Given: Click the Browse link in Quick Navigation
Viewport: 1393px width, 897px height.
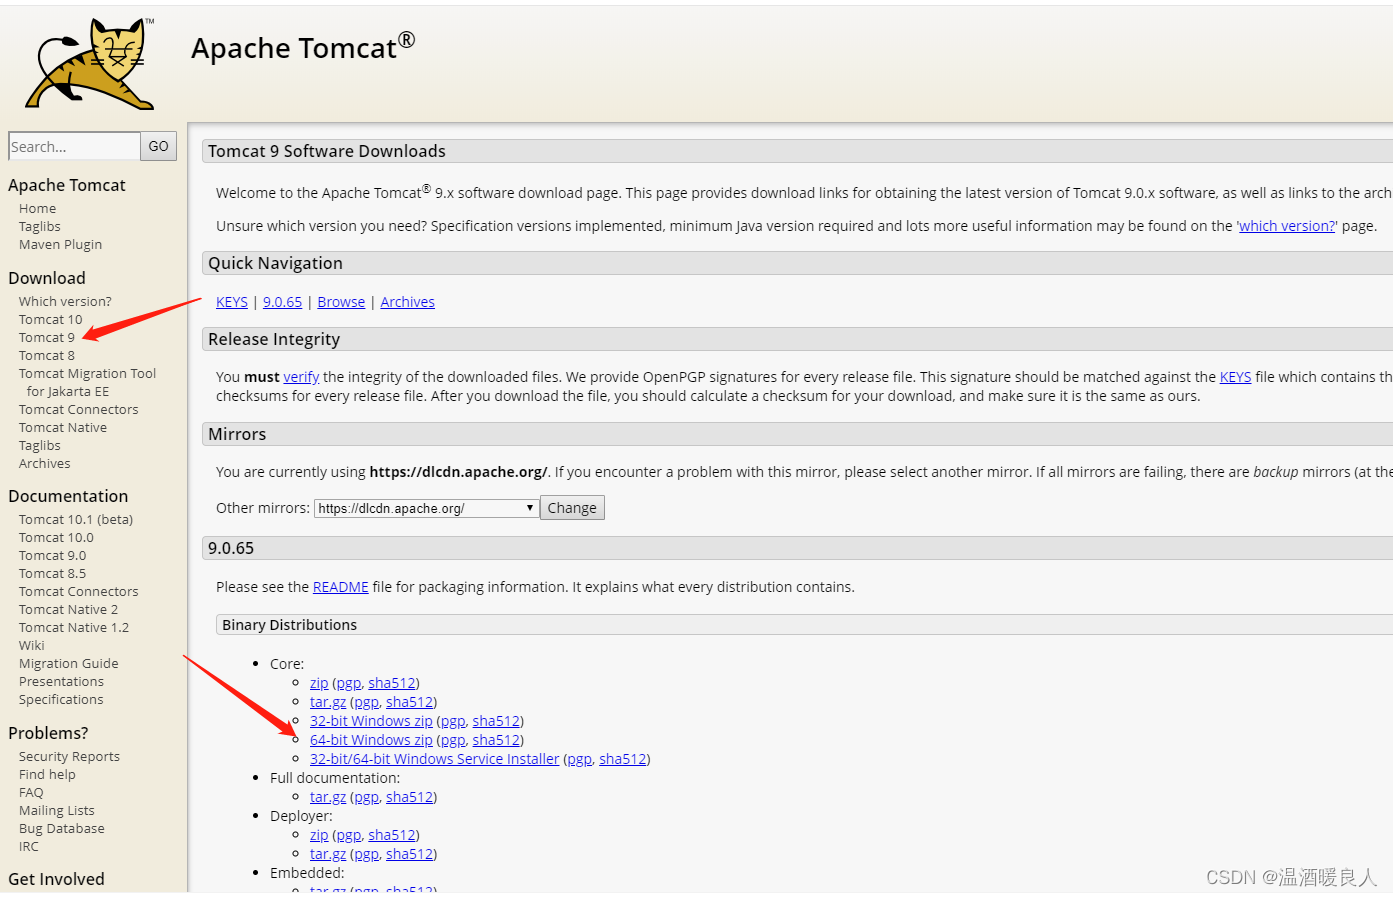Looking at the screenshot, I should 341,302.
